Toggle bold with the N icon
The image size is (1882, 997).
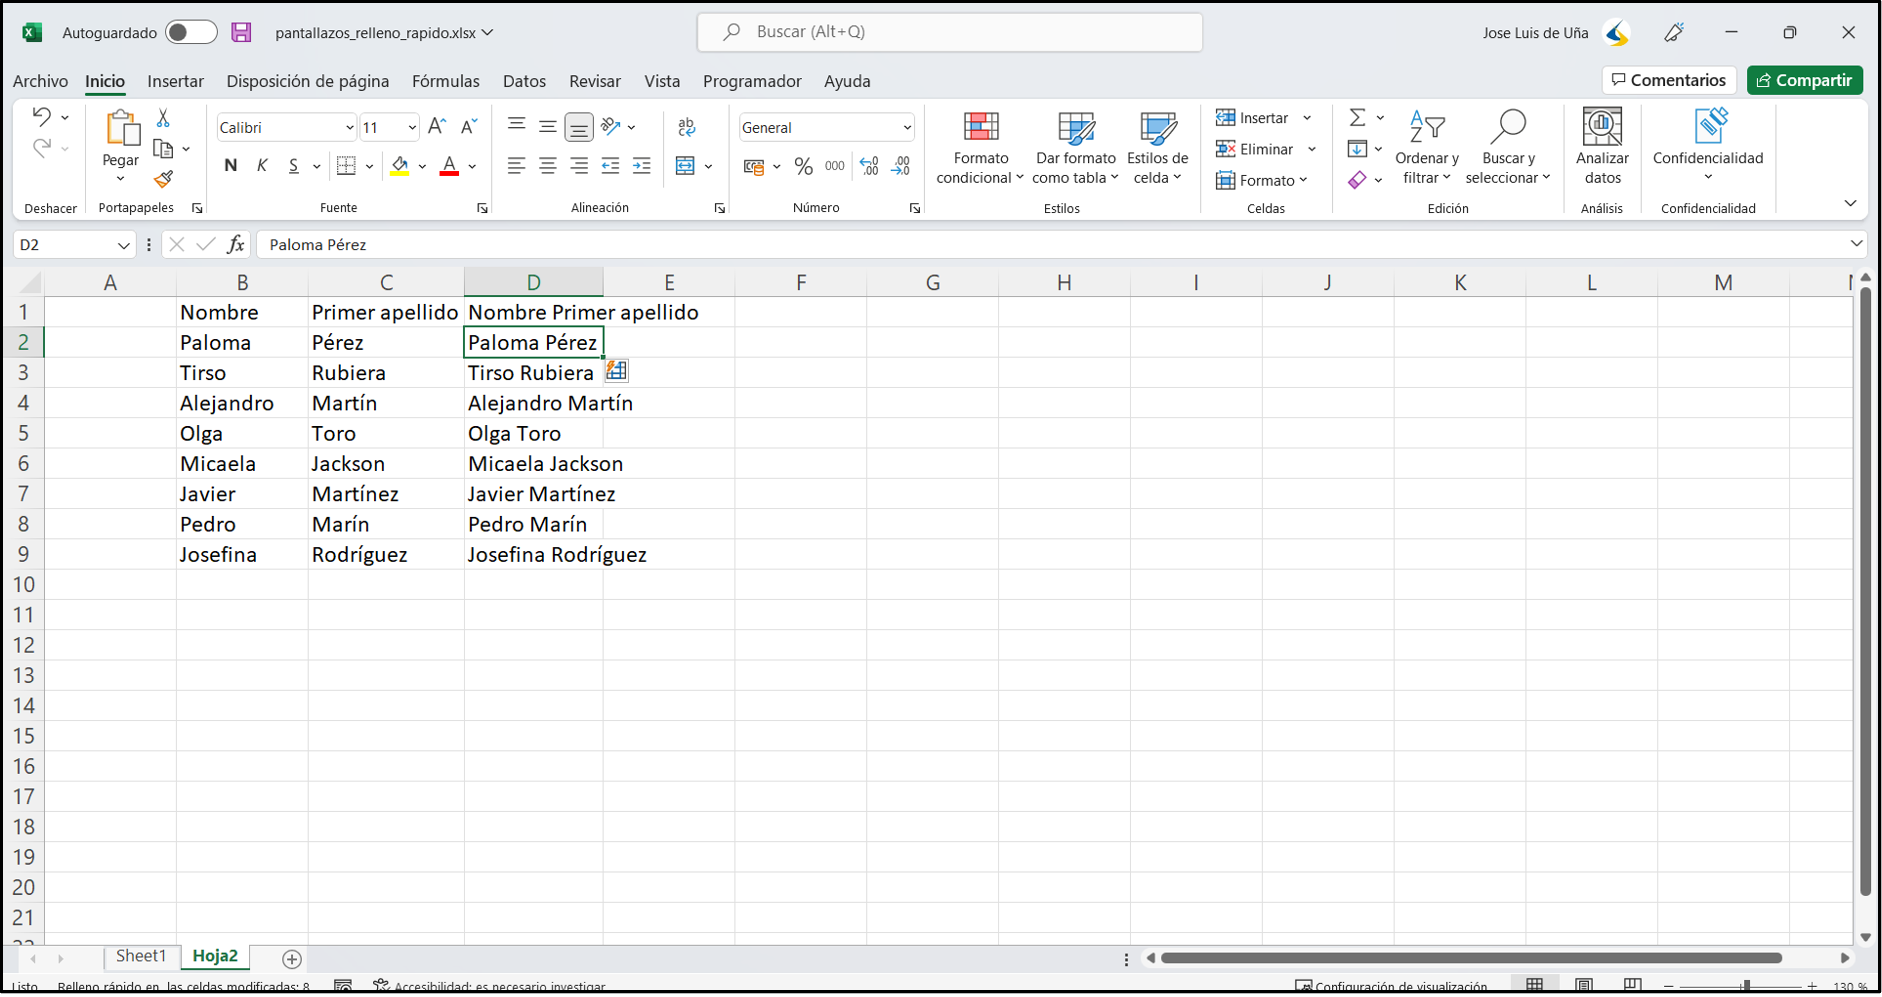230,166
